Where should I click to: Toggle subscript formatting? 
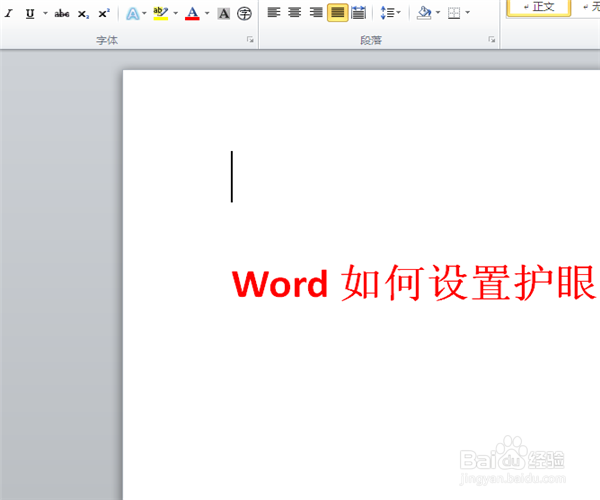(x=83, y=14)
